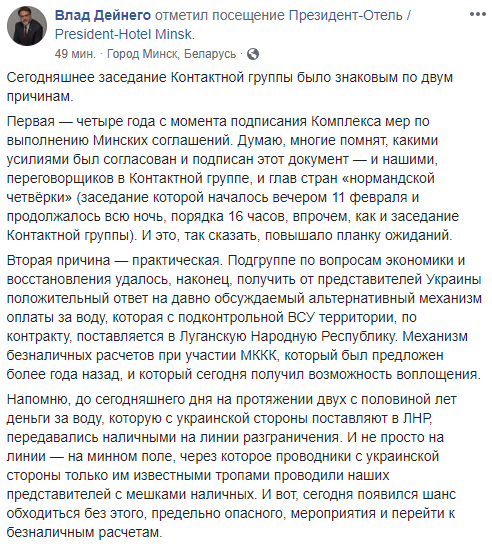Open the post options three-dot menu
This screenshot has width=492, height=550.
pyautogui.click(x=478, y=14)
